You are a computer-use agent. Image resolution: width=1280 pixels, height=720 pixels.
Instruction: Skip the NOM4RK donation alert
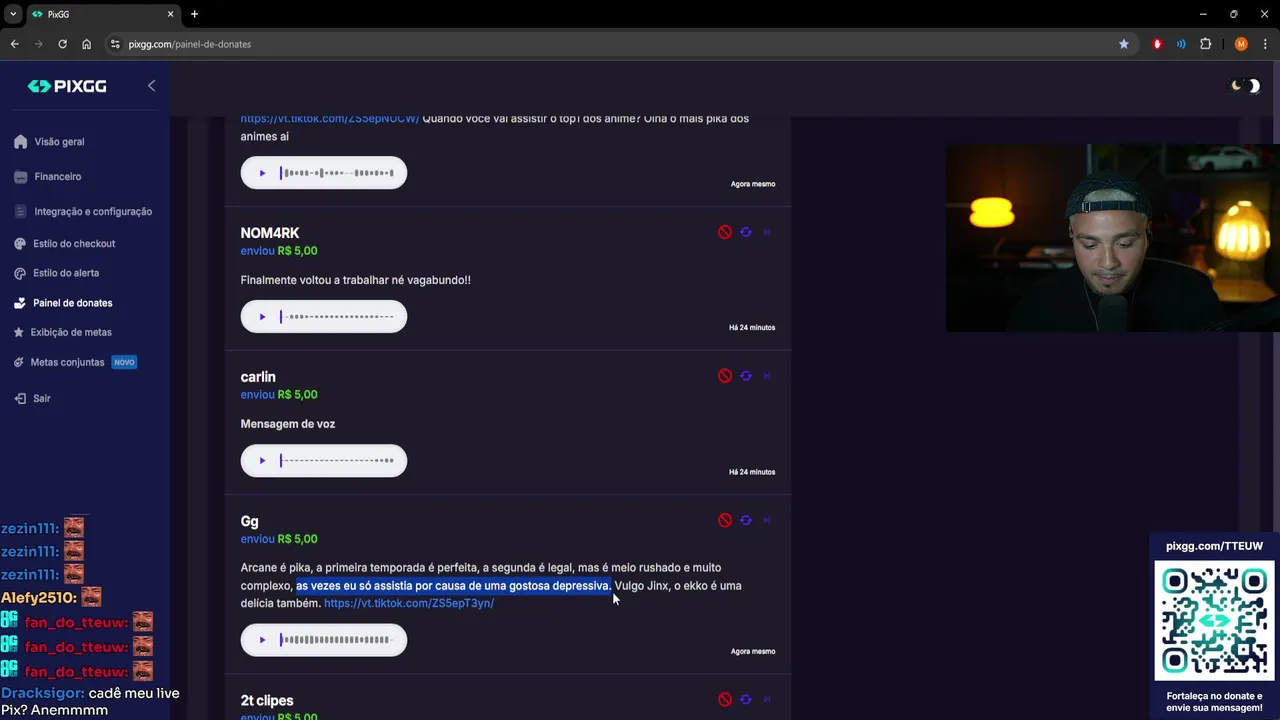click(x=767, y=232)
